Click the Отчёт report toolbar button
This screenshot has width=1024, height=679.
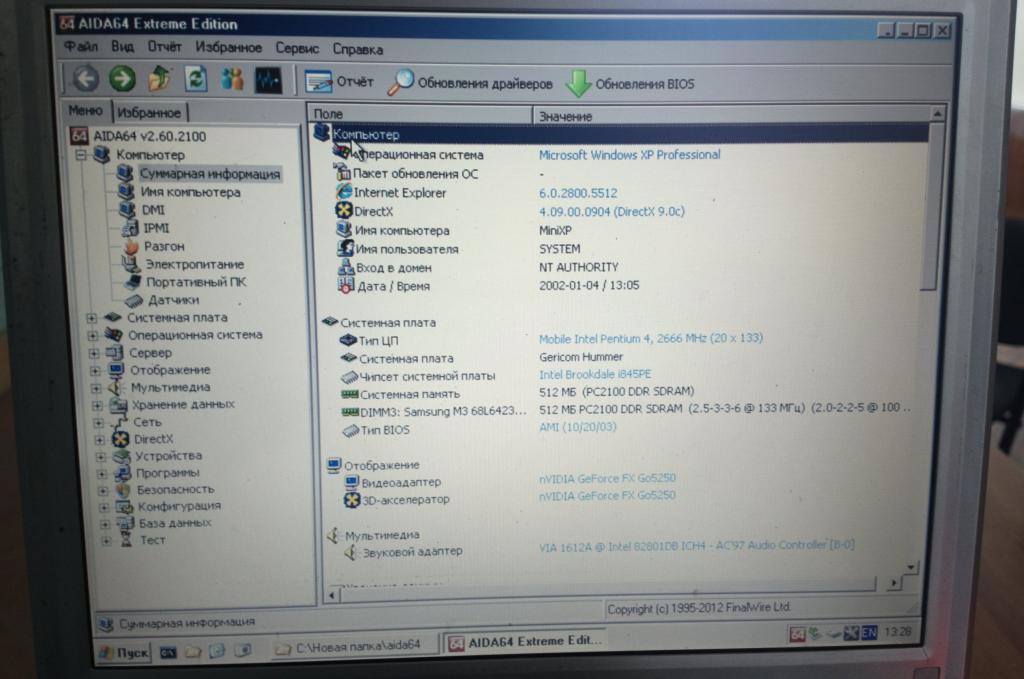click(340, 82)
